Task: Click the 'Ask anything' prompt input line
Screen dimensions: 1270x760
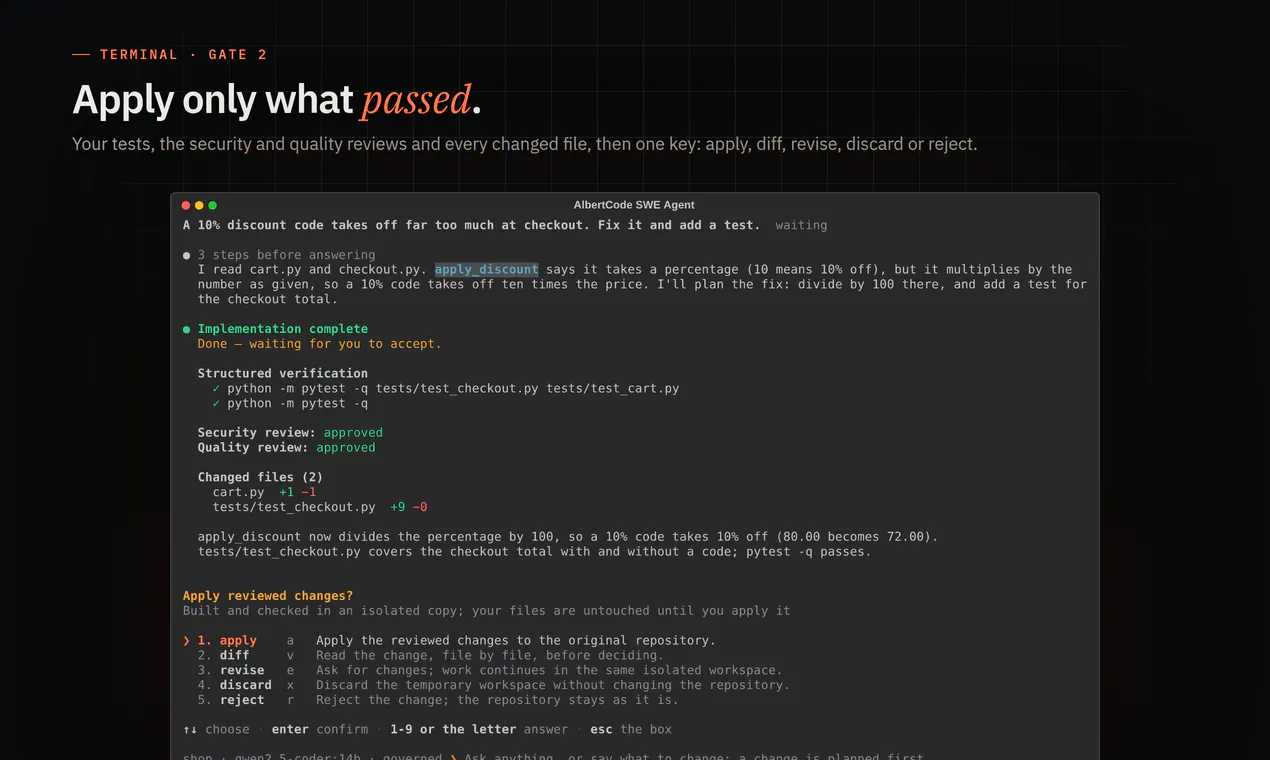Action: (694, 758)
